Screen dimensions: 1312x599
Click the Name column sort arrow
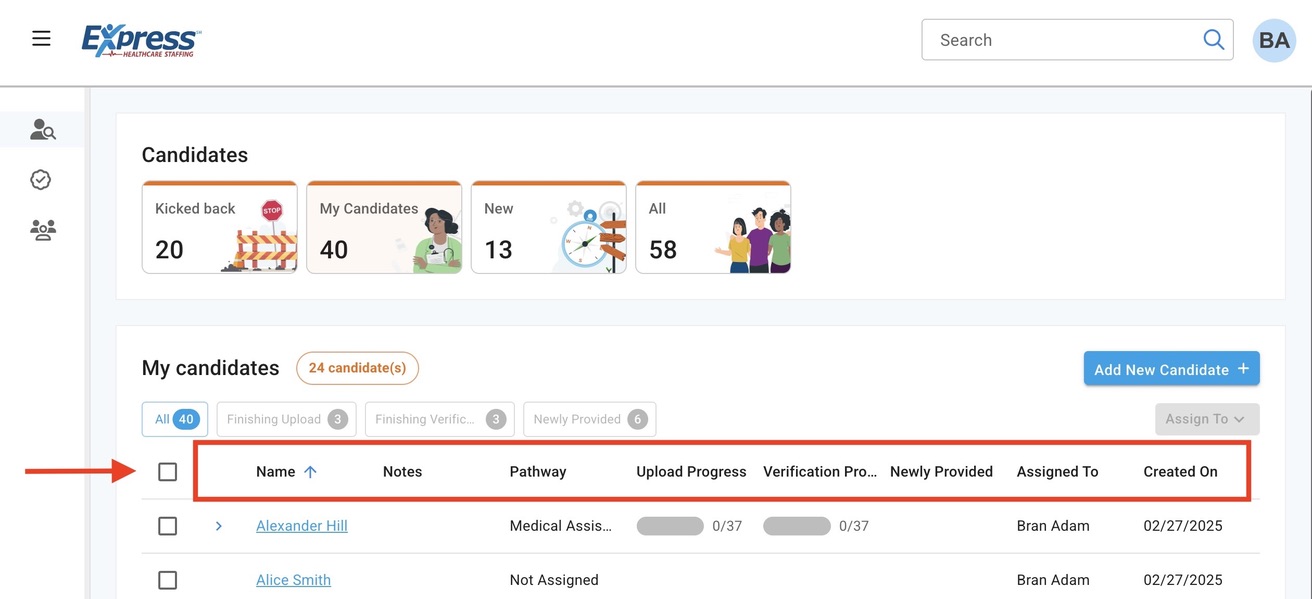(310, 472)
